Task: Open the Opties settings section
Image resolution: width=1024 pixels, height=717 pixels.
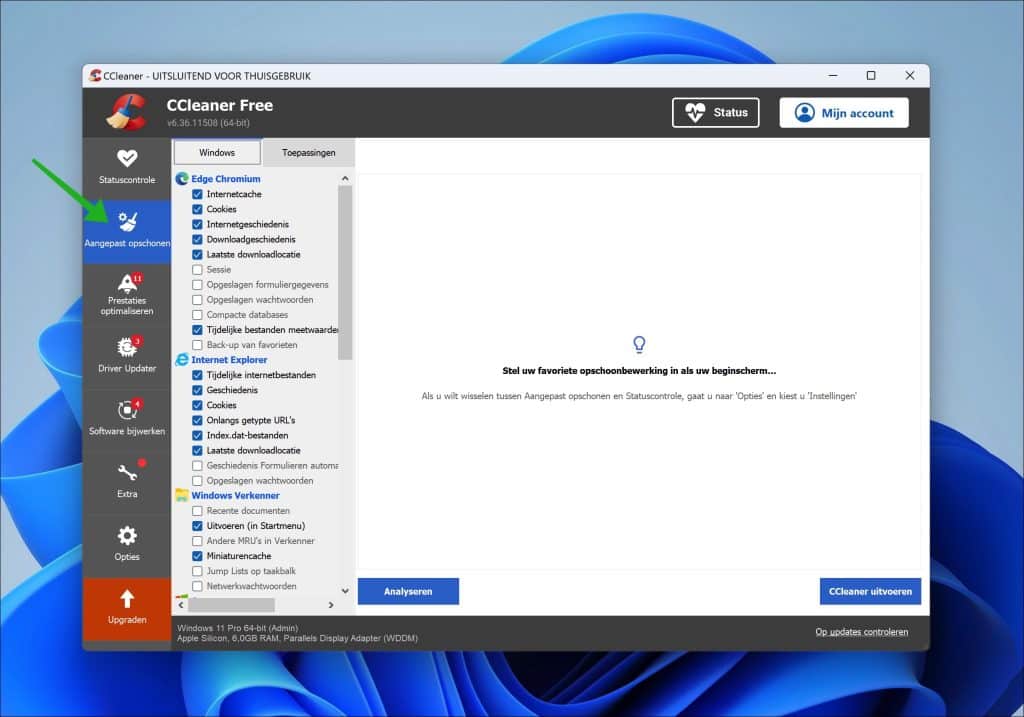Action: (x=127, y=545)
